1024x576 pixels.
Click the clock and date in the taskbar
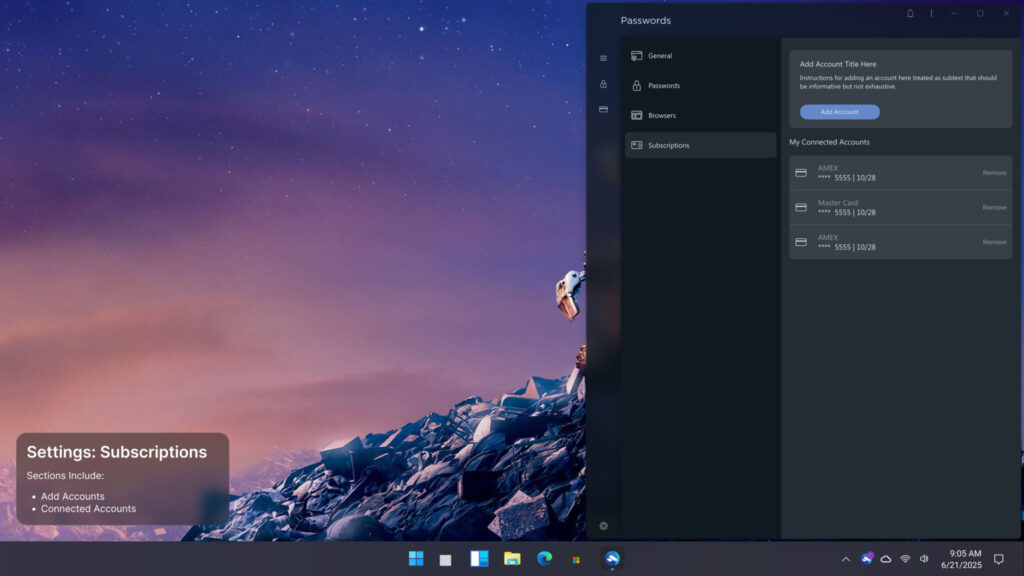(x=959, y=559)
